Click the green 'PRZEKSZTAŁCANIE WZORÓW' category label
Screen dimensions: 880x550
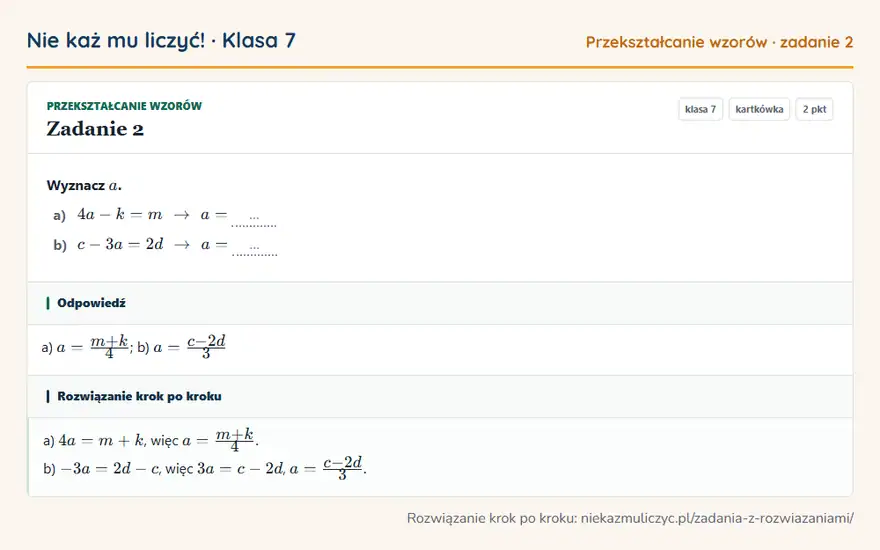(x=124, y=106)
